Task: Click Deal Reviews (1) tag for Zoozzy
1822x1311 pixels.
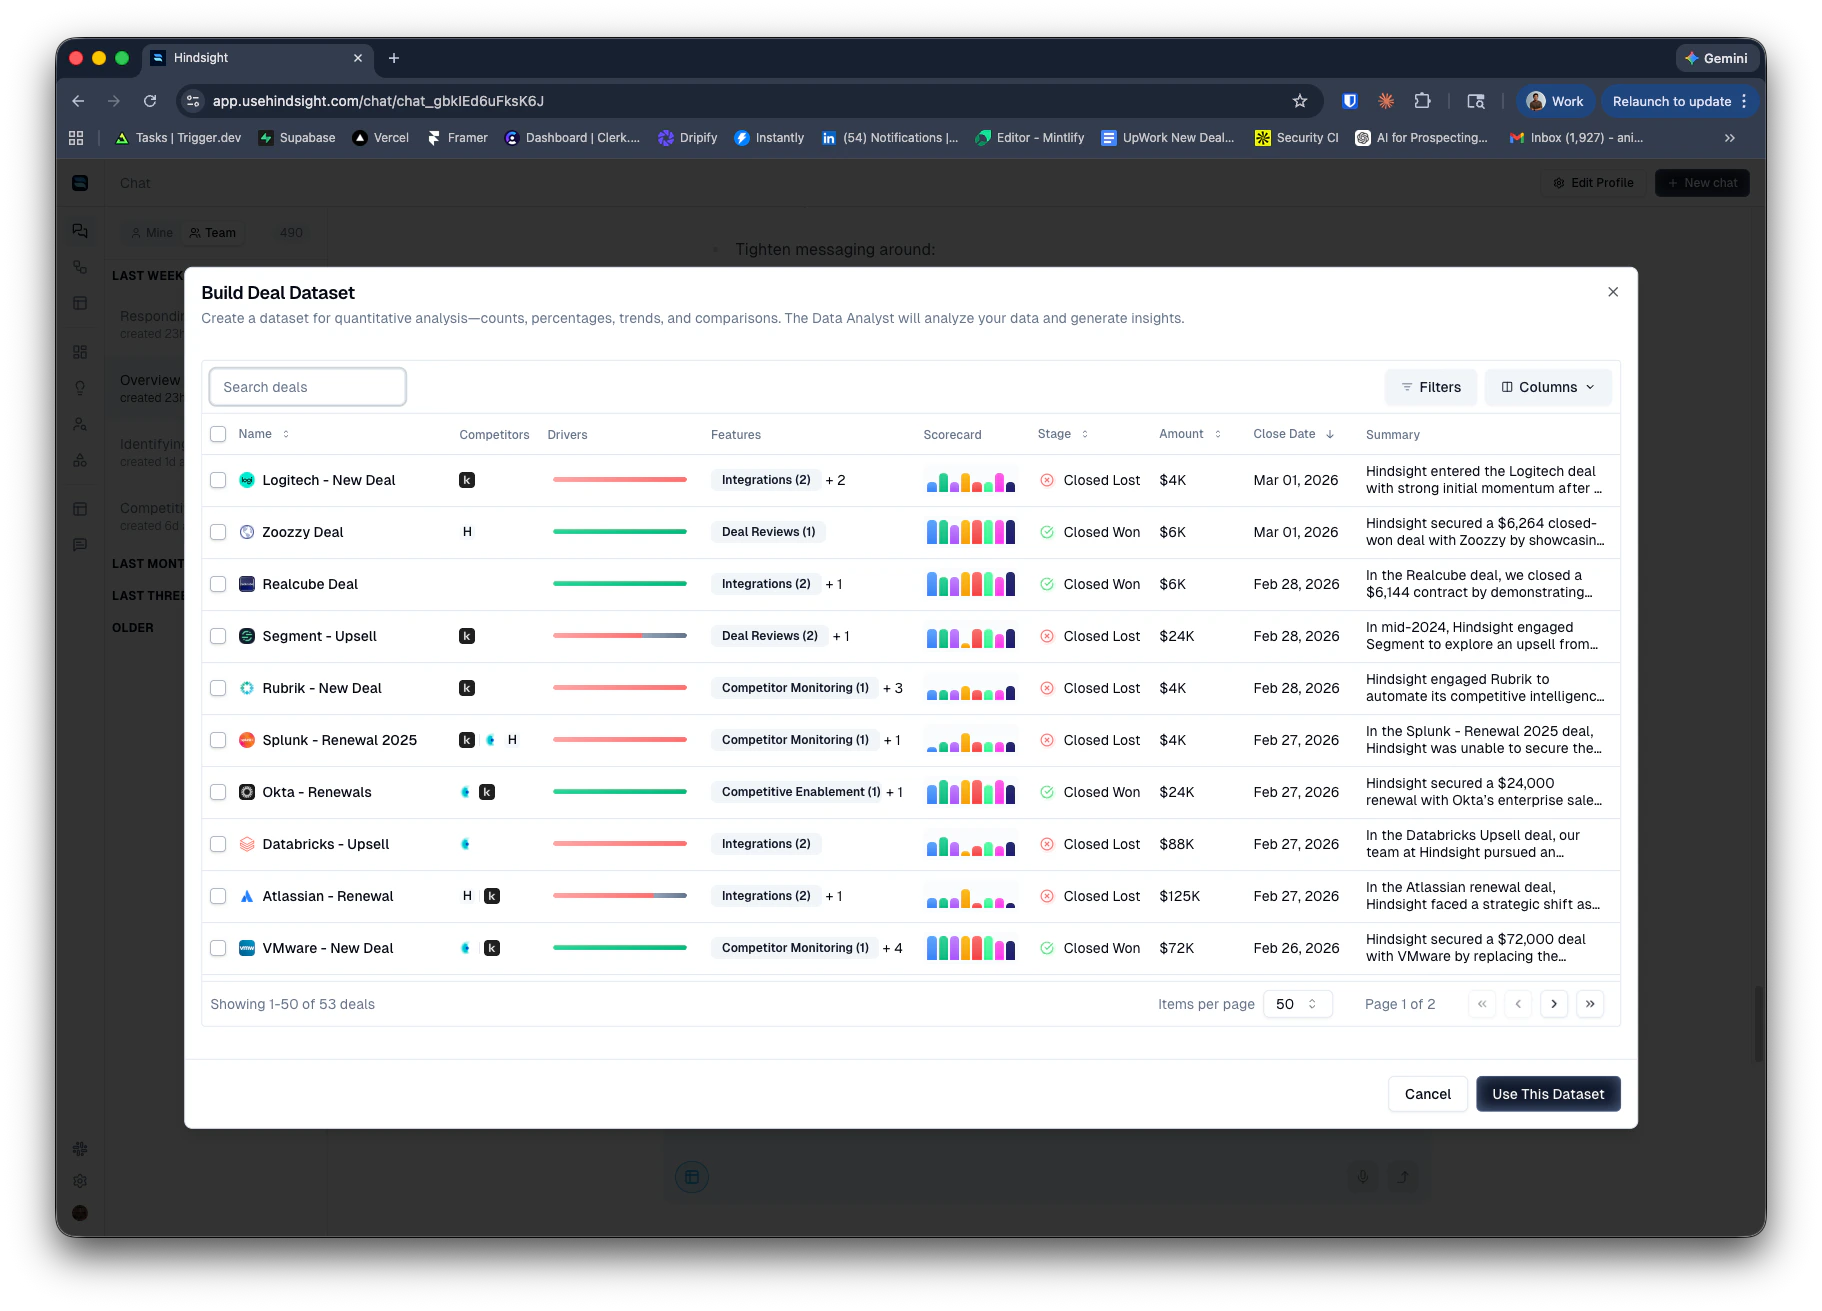Action: coord(768,532)
